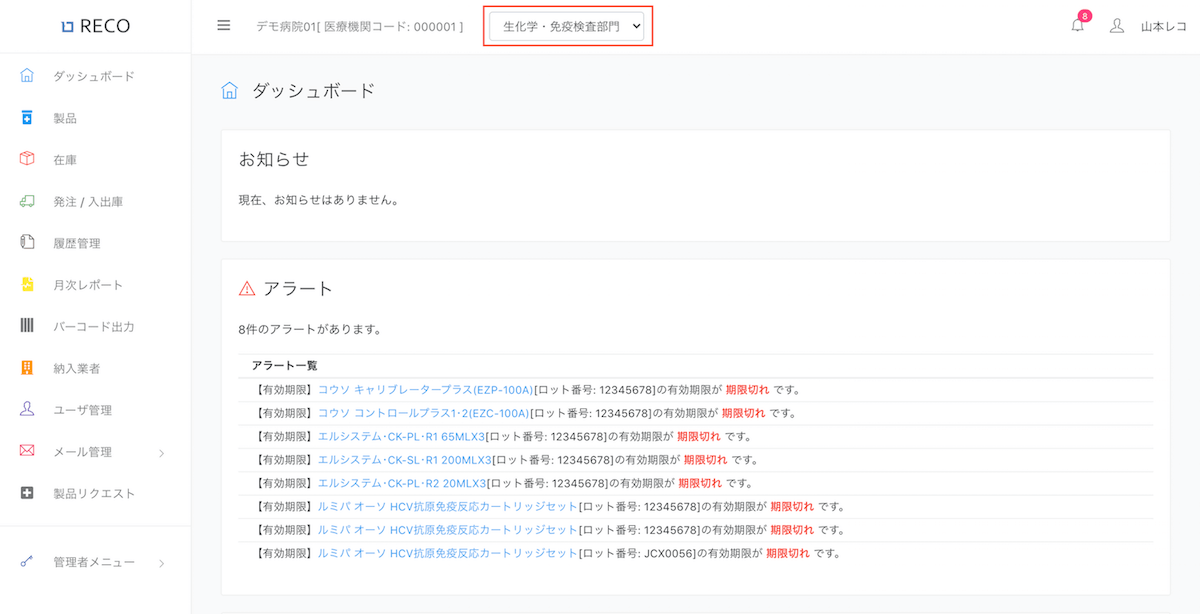This screenshot has height=614, width=1200.
Task: Open the 納入業者 sidebar menu
Action: point(76,368)
